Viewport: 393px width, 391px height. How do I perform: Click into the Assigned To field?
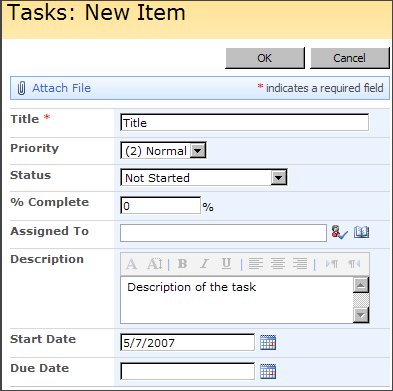(223, 233)
